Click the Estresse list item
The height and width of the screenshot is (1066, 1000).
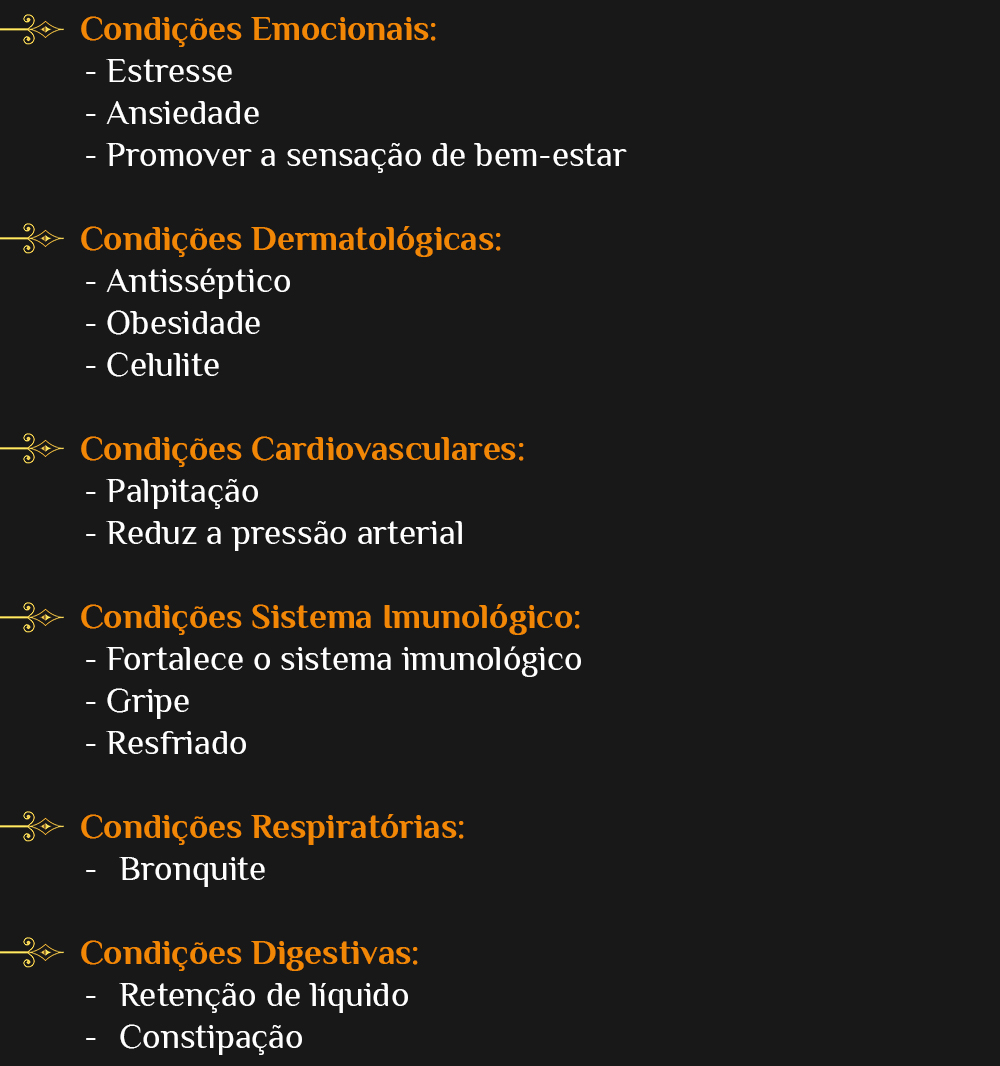coord(169,72)
